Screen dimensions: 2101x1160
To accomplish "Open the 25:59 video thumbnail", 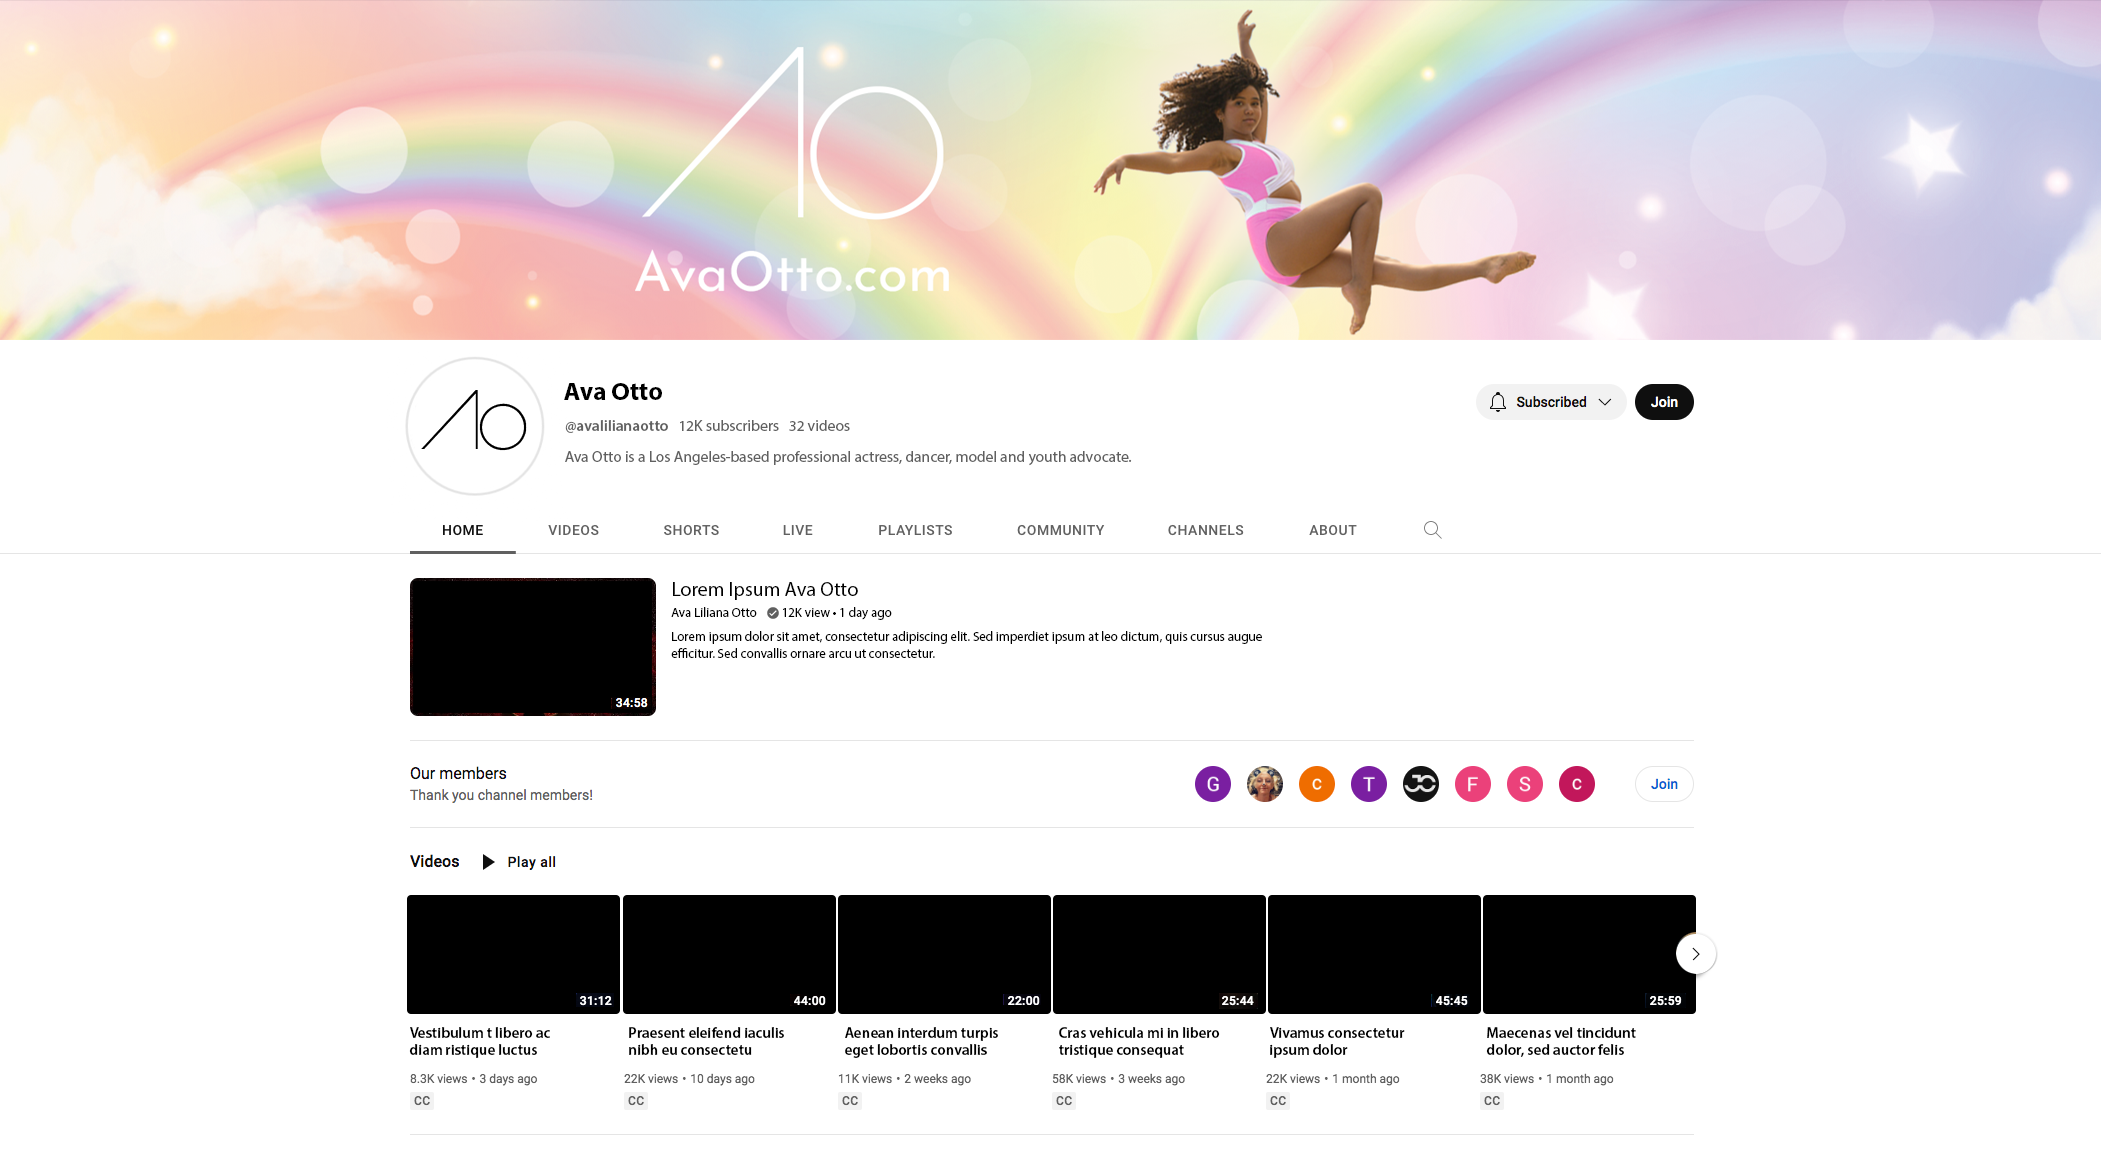I will point(1589,954).
